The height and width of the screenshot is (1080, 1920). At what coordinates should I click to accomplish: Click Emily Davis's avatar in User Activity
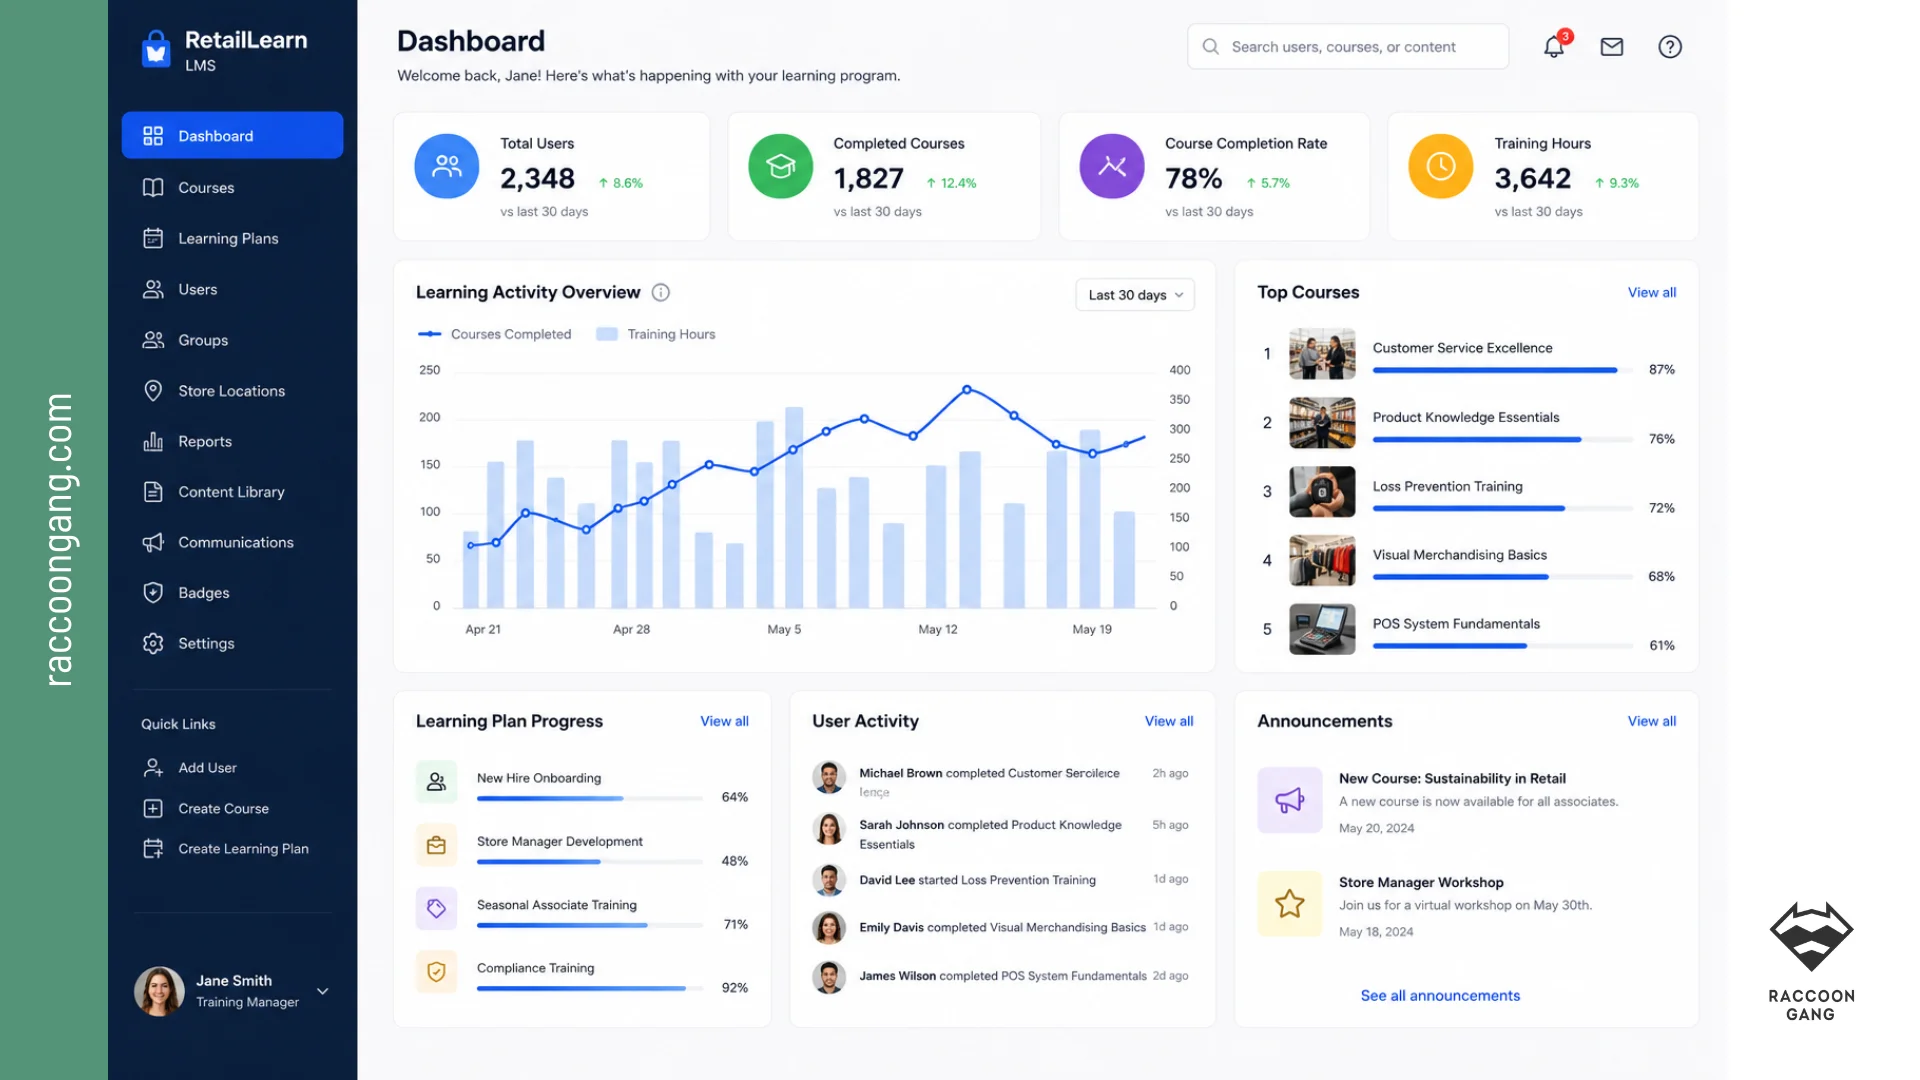click(829, 928)
